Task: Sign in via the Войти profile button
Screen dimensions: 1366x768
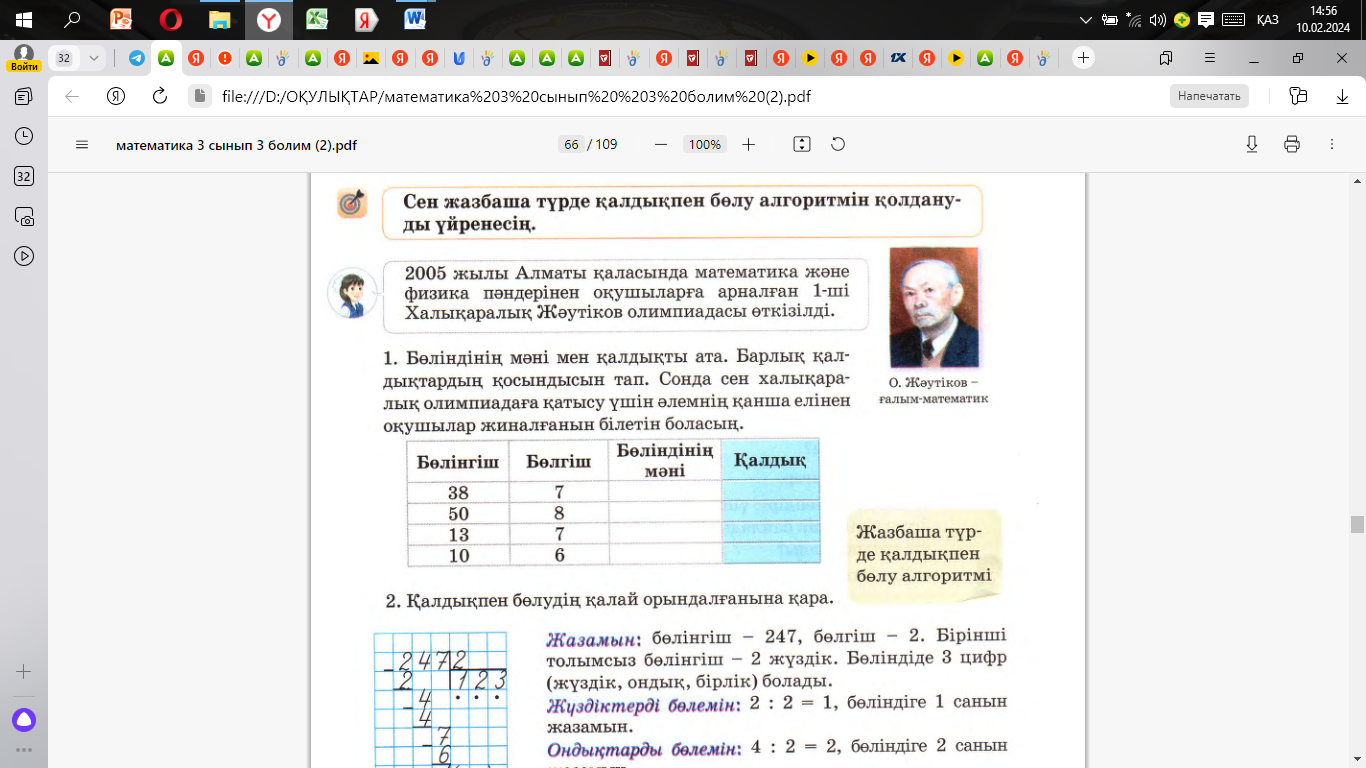Action: pos(24,58)
